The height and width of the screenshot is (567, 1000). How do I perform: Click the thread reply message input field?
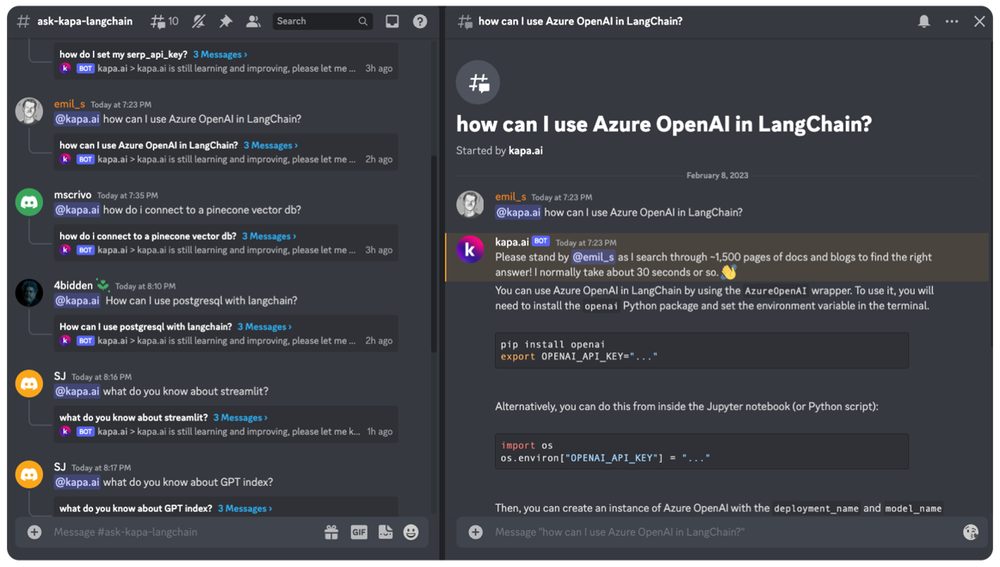click(724, 532)
